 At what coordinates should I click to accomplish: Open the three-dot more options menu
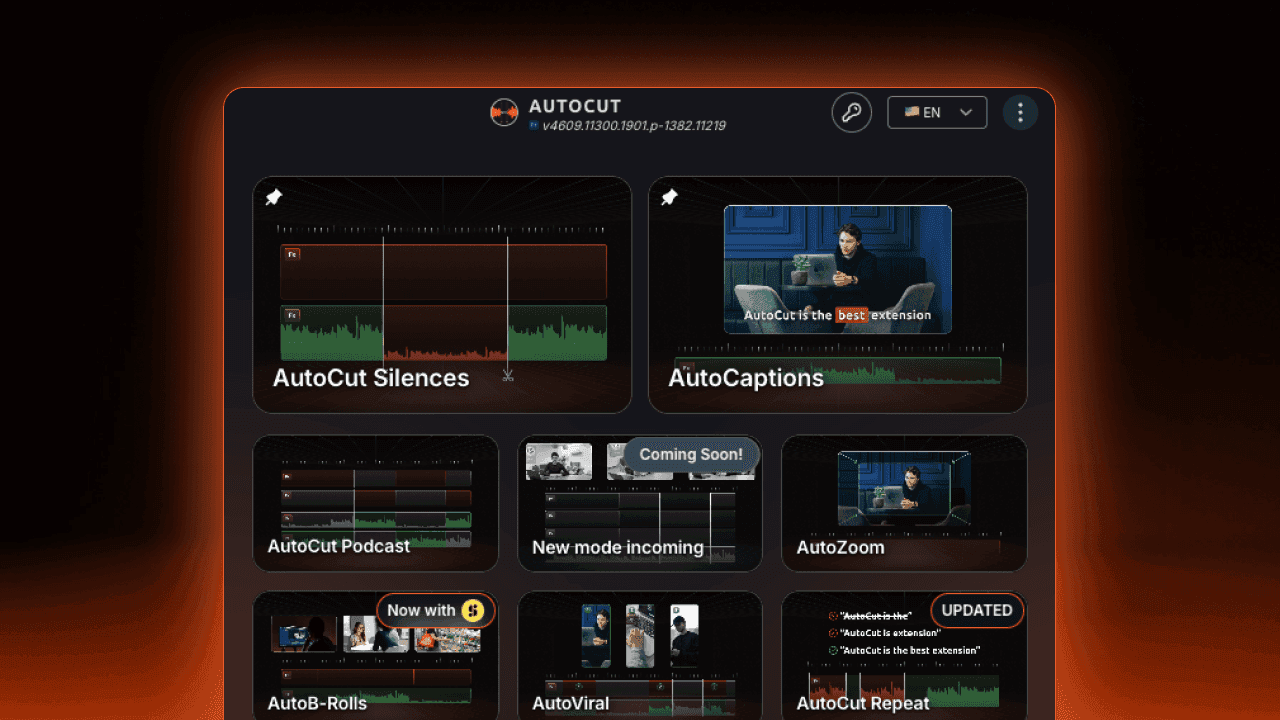click(1020, 113)
